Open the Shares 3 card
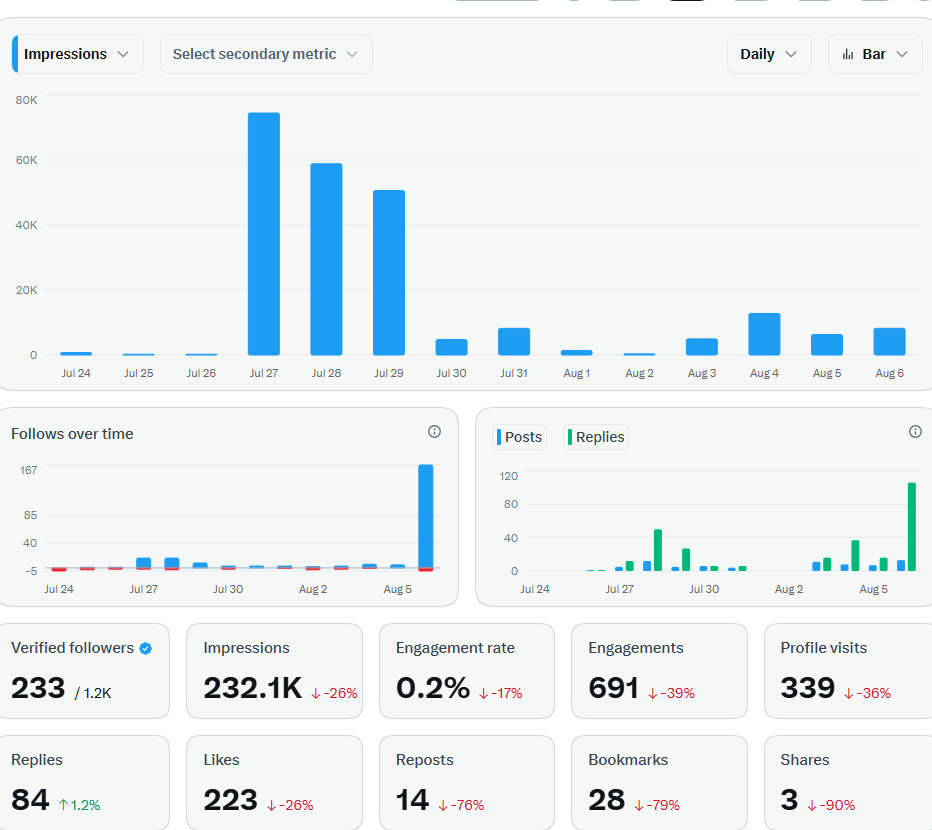The height and width of the screenshot is (830, 932). pyautogui.click(x=848, y=782)
